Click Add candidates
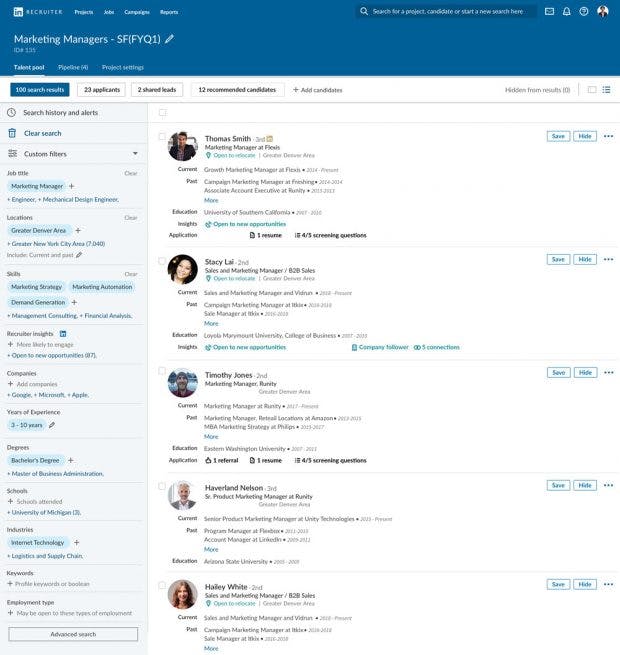Screen dimensions: 620x655 [x=318, y=90]
